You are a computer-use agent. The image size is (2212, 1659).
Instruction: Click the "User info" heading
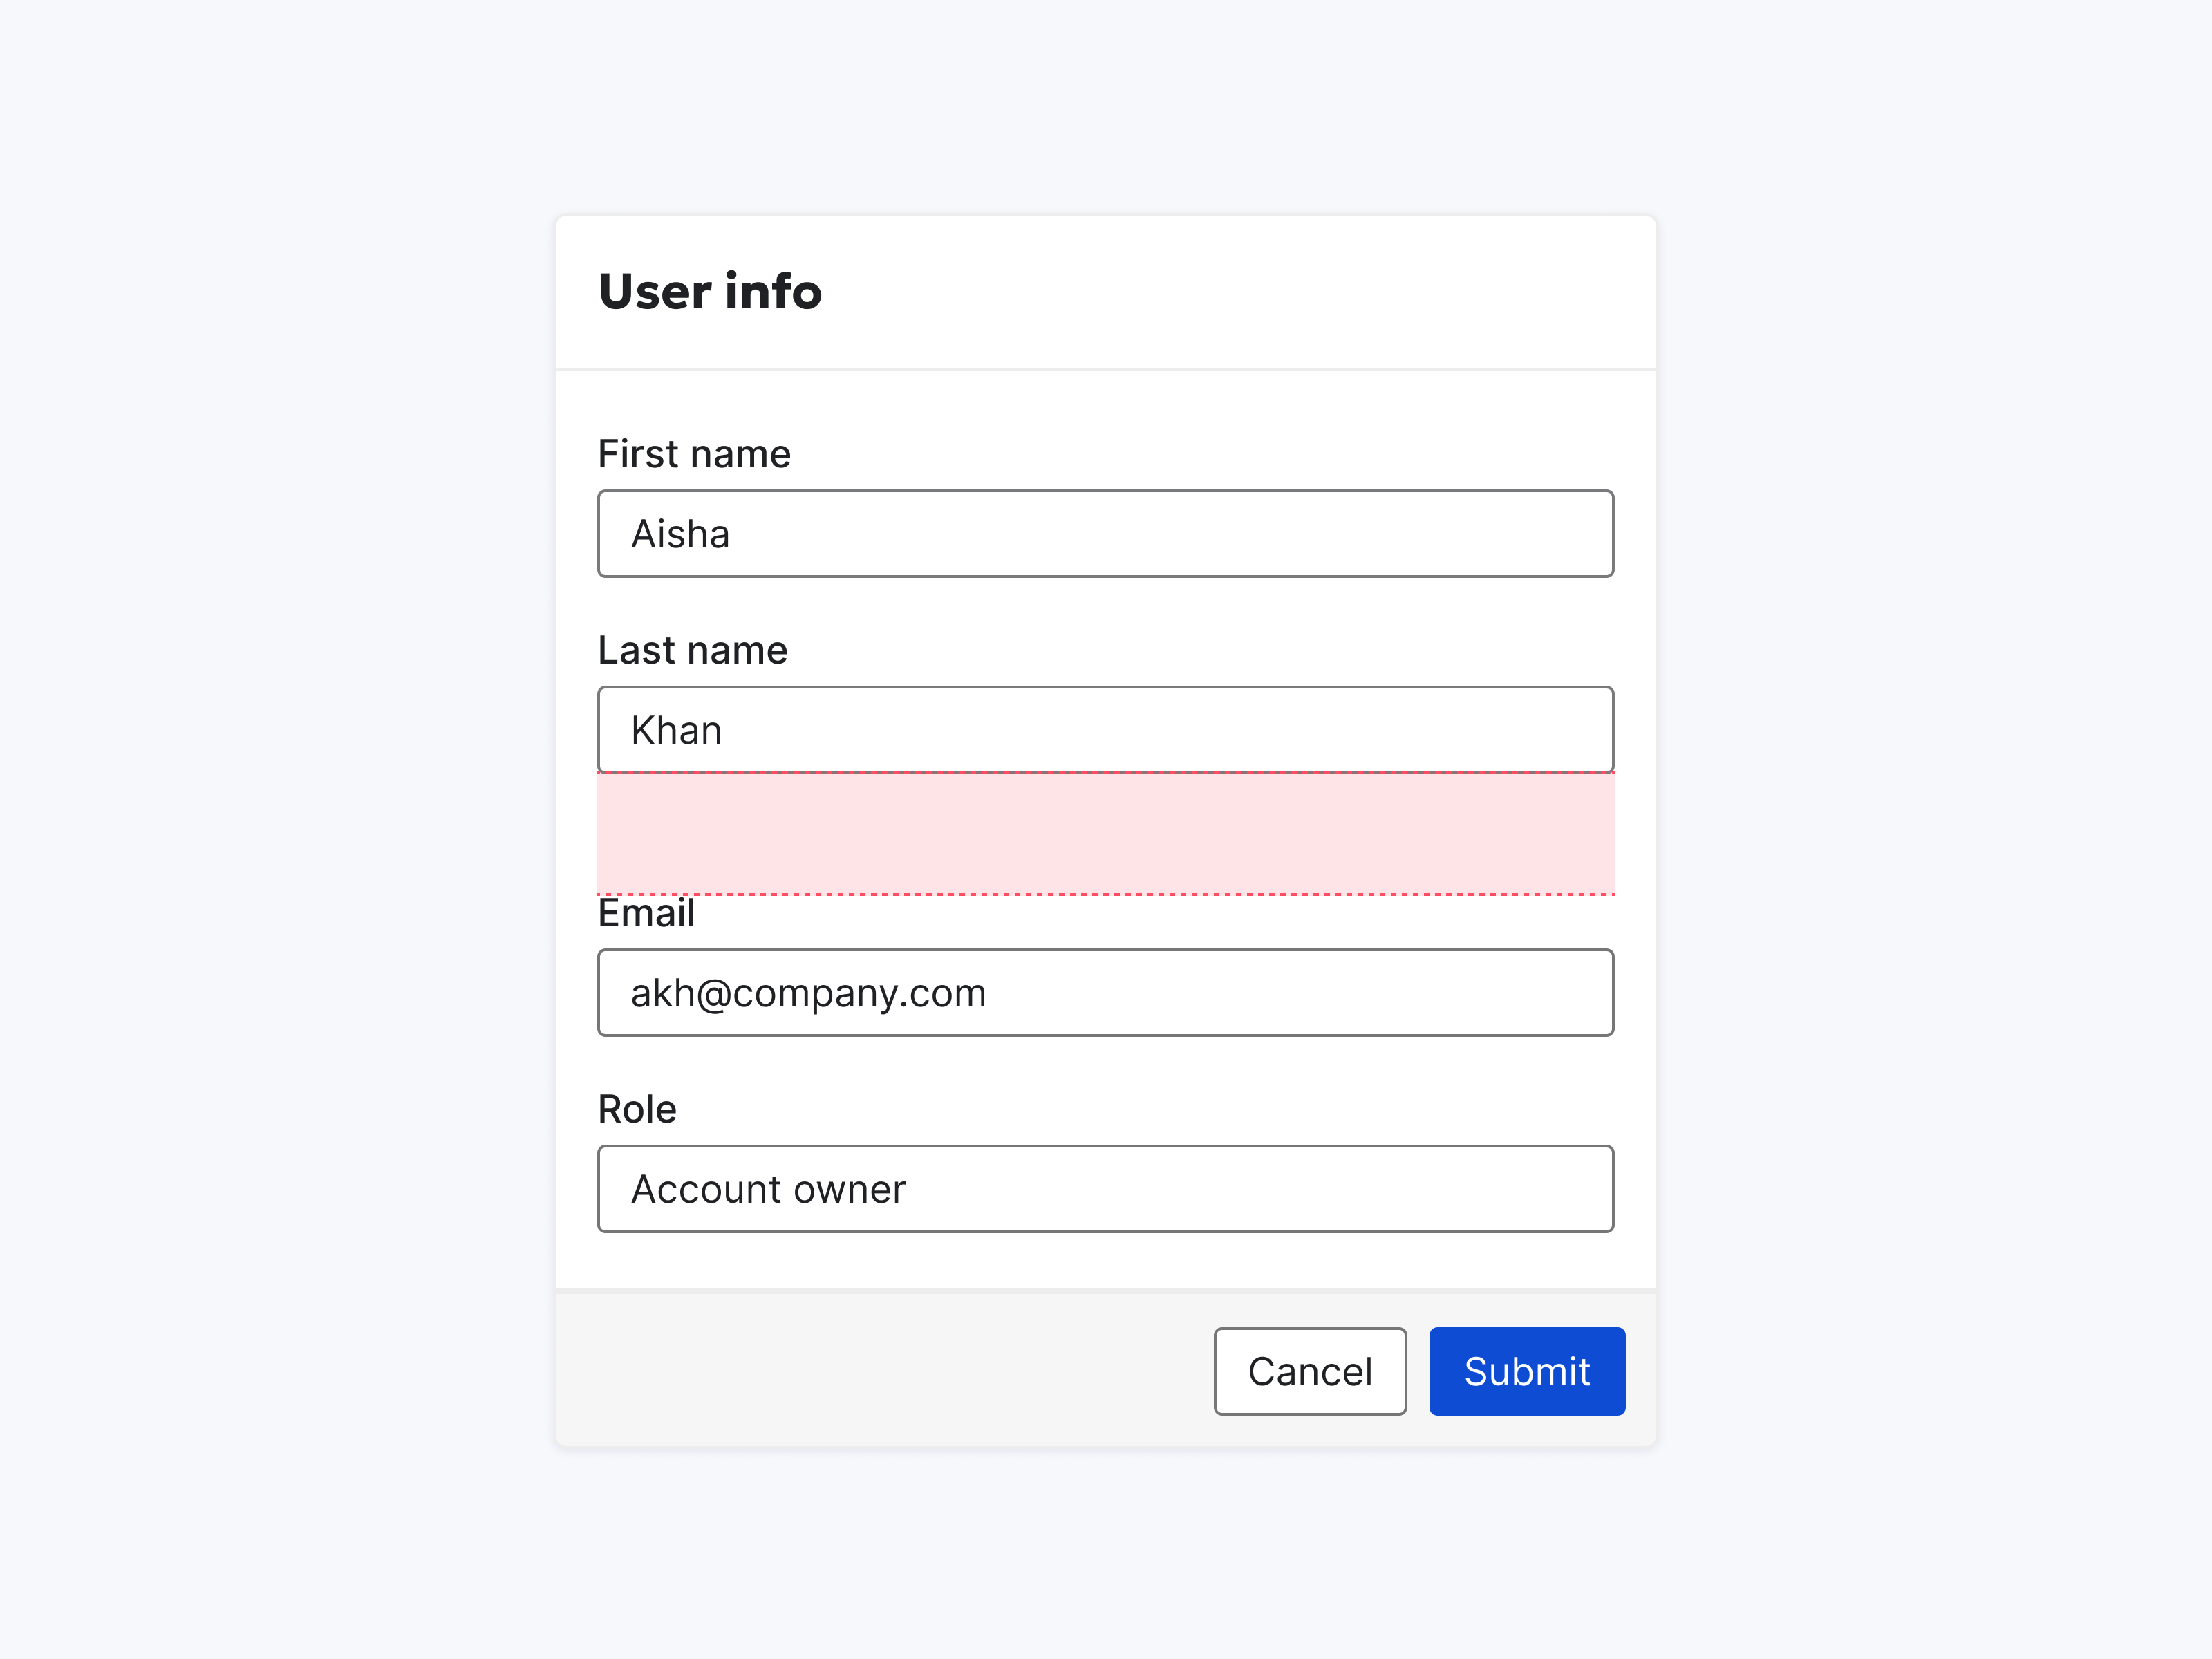coord(709,292)
